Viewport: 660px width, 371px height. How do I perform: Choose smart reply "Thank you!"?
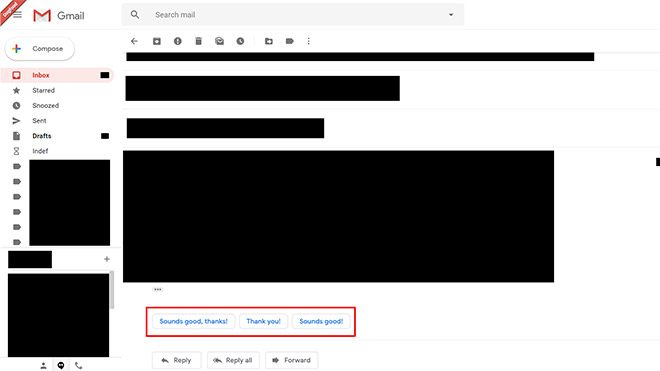click(x=263, y=321)
